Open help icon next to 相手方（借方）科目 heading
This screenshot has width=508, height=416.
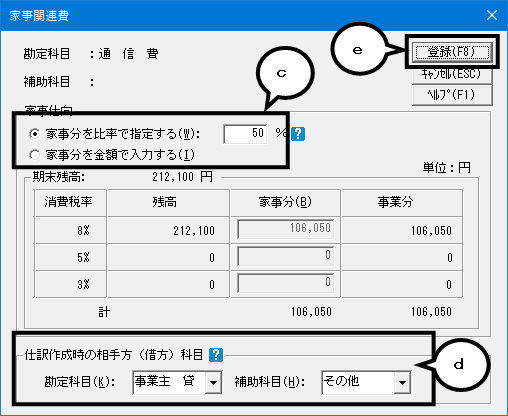(216, 355)
